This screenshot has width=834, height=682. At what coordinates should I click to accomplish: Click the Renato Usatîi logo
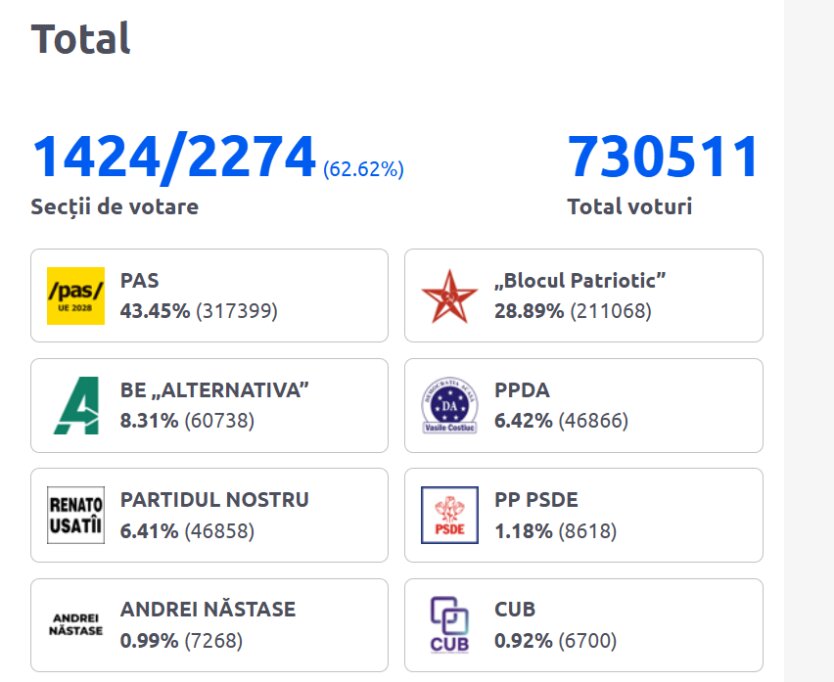(x=76, y=515)
